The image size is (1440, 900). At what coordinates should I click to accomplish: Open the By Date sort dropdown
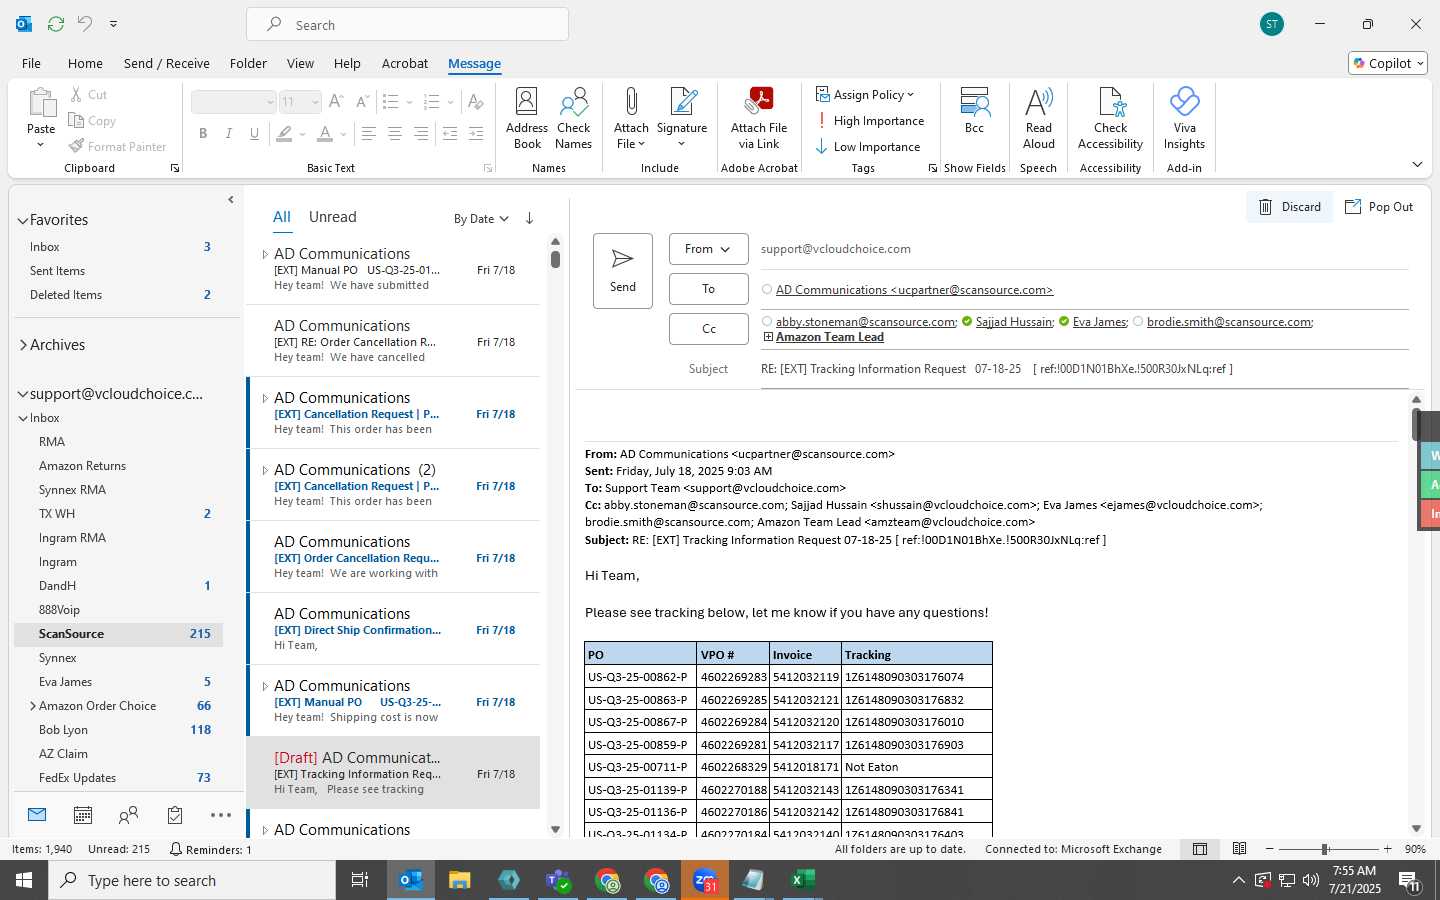tap(481, 218)
